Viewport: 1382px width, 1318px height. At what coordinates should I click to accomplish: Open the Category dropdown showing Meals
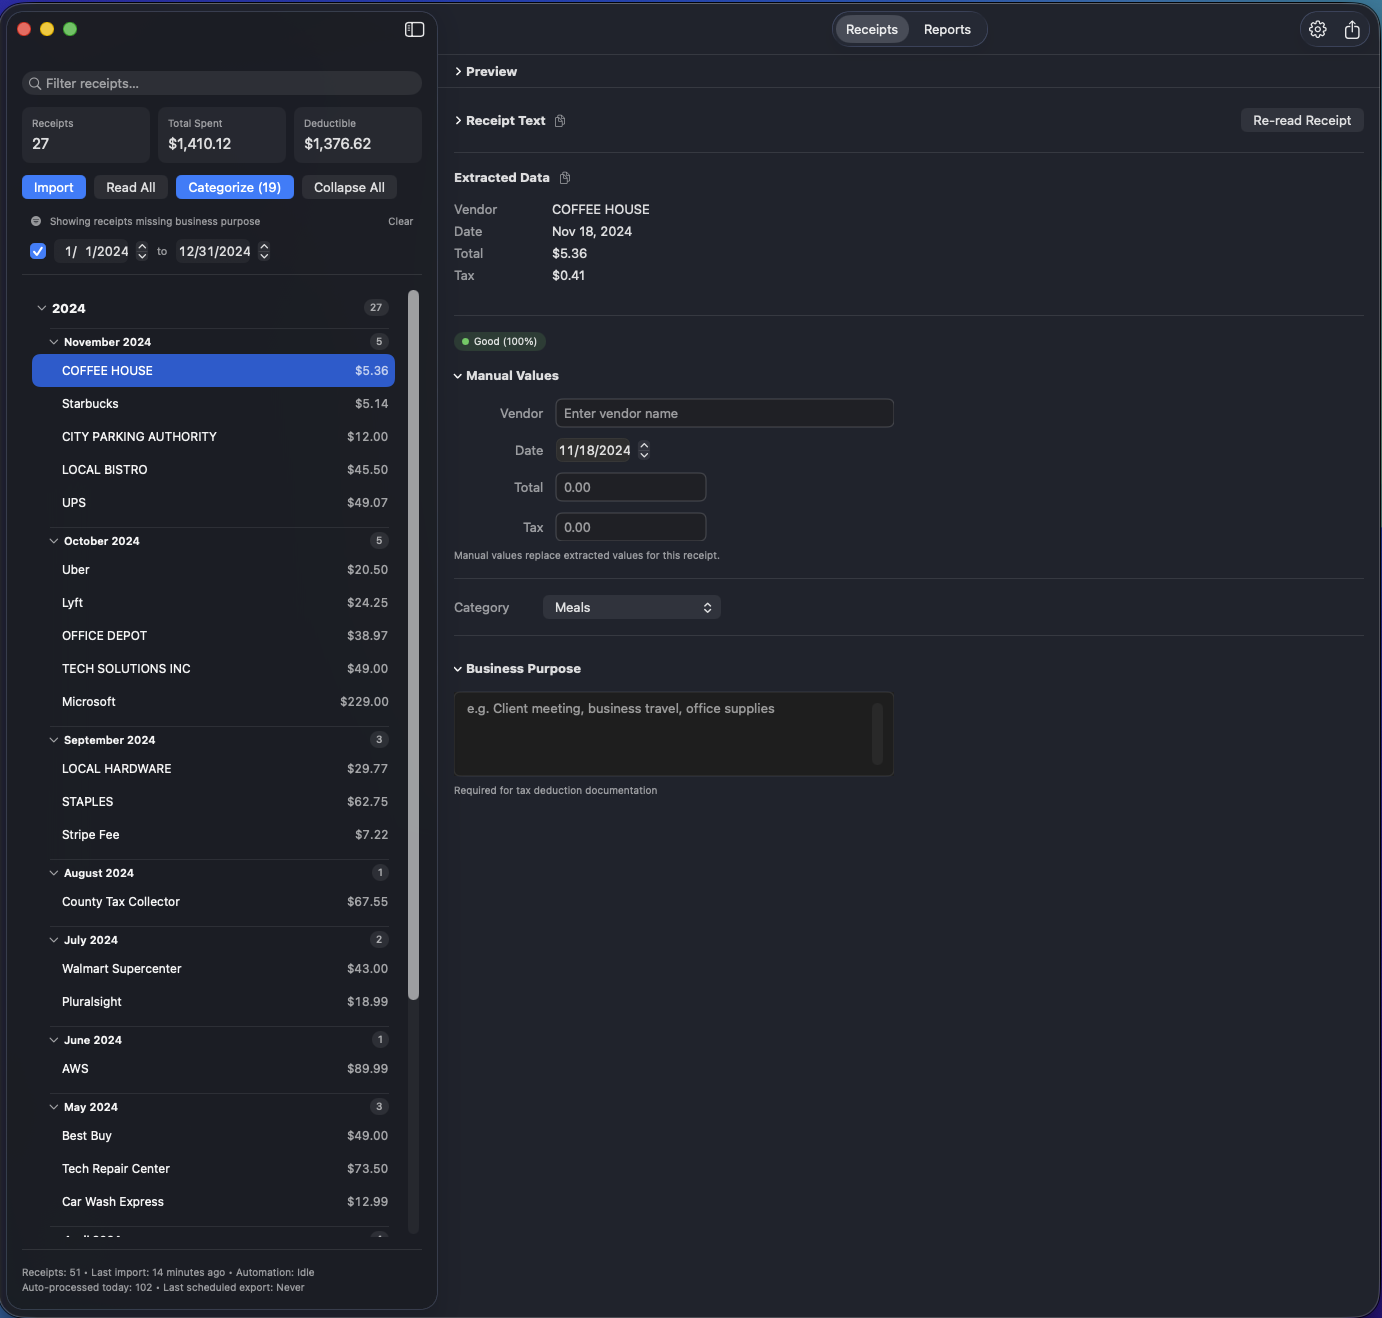pos(631,607)
